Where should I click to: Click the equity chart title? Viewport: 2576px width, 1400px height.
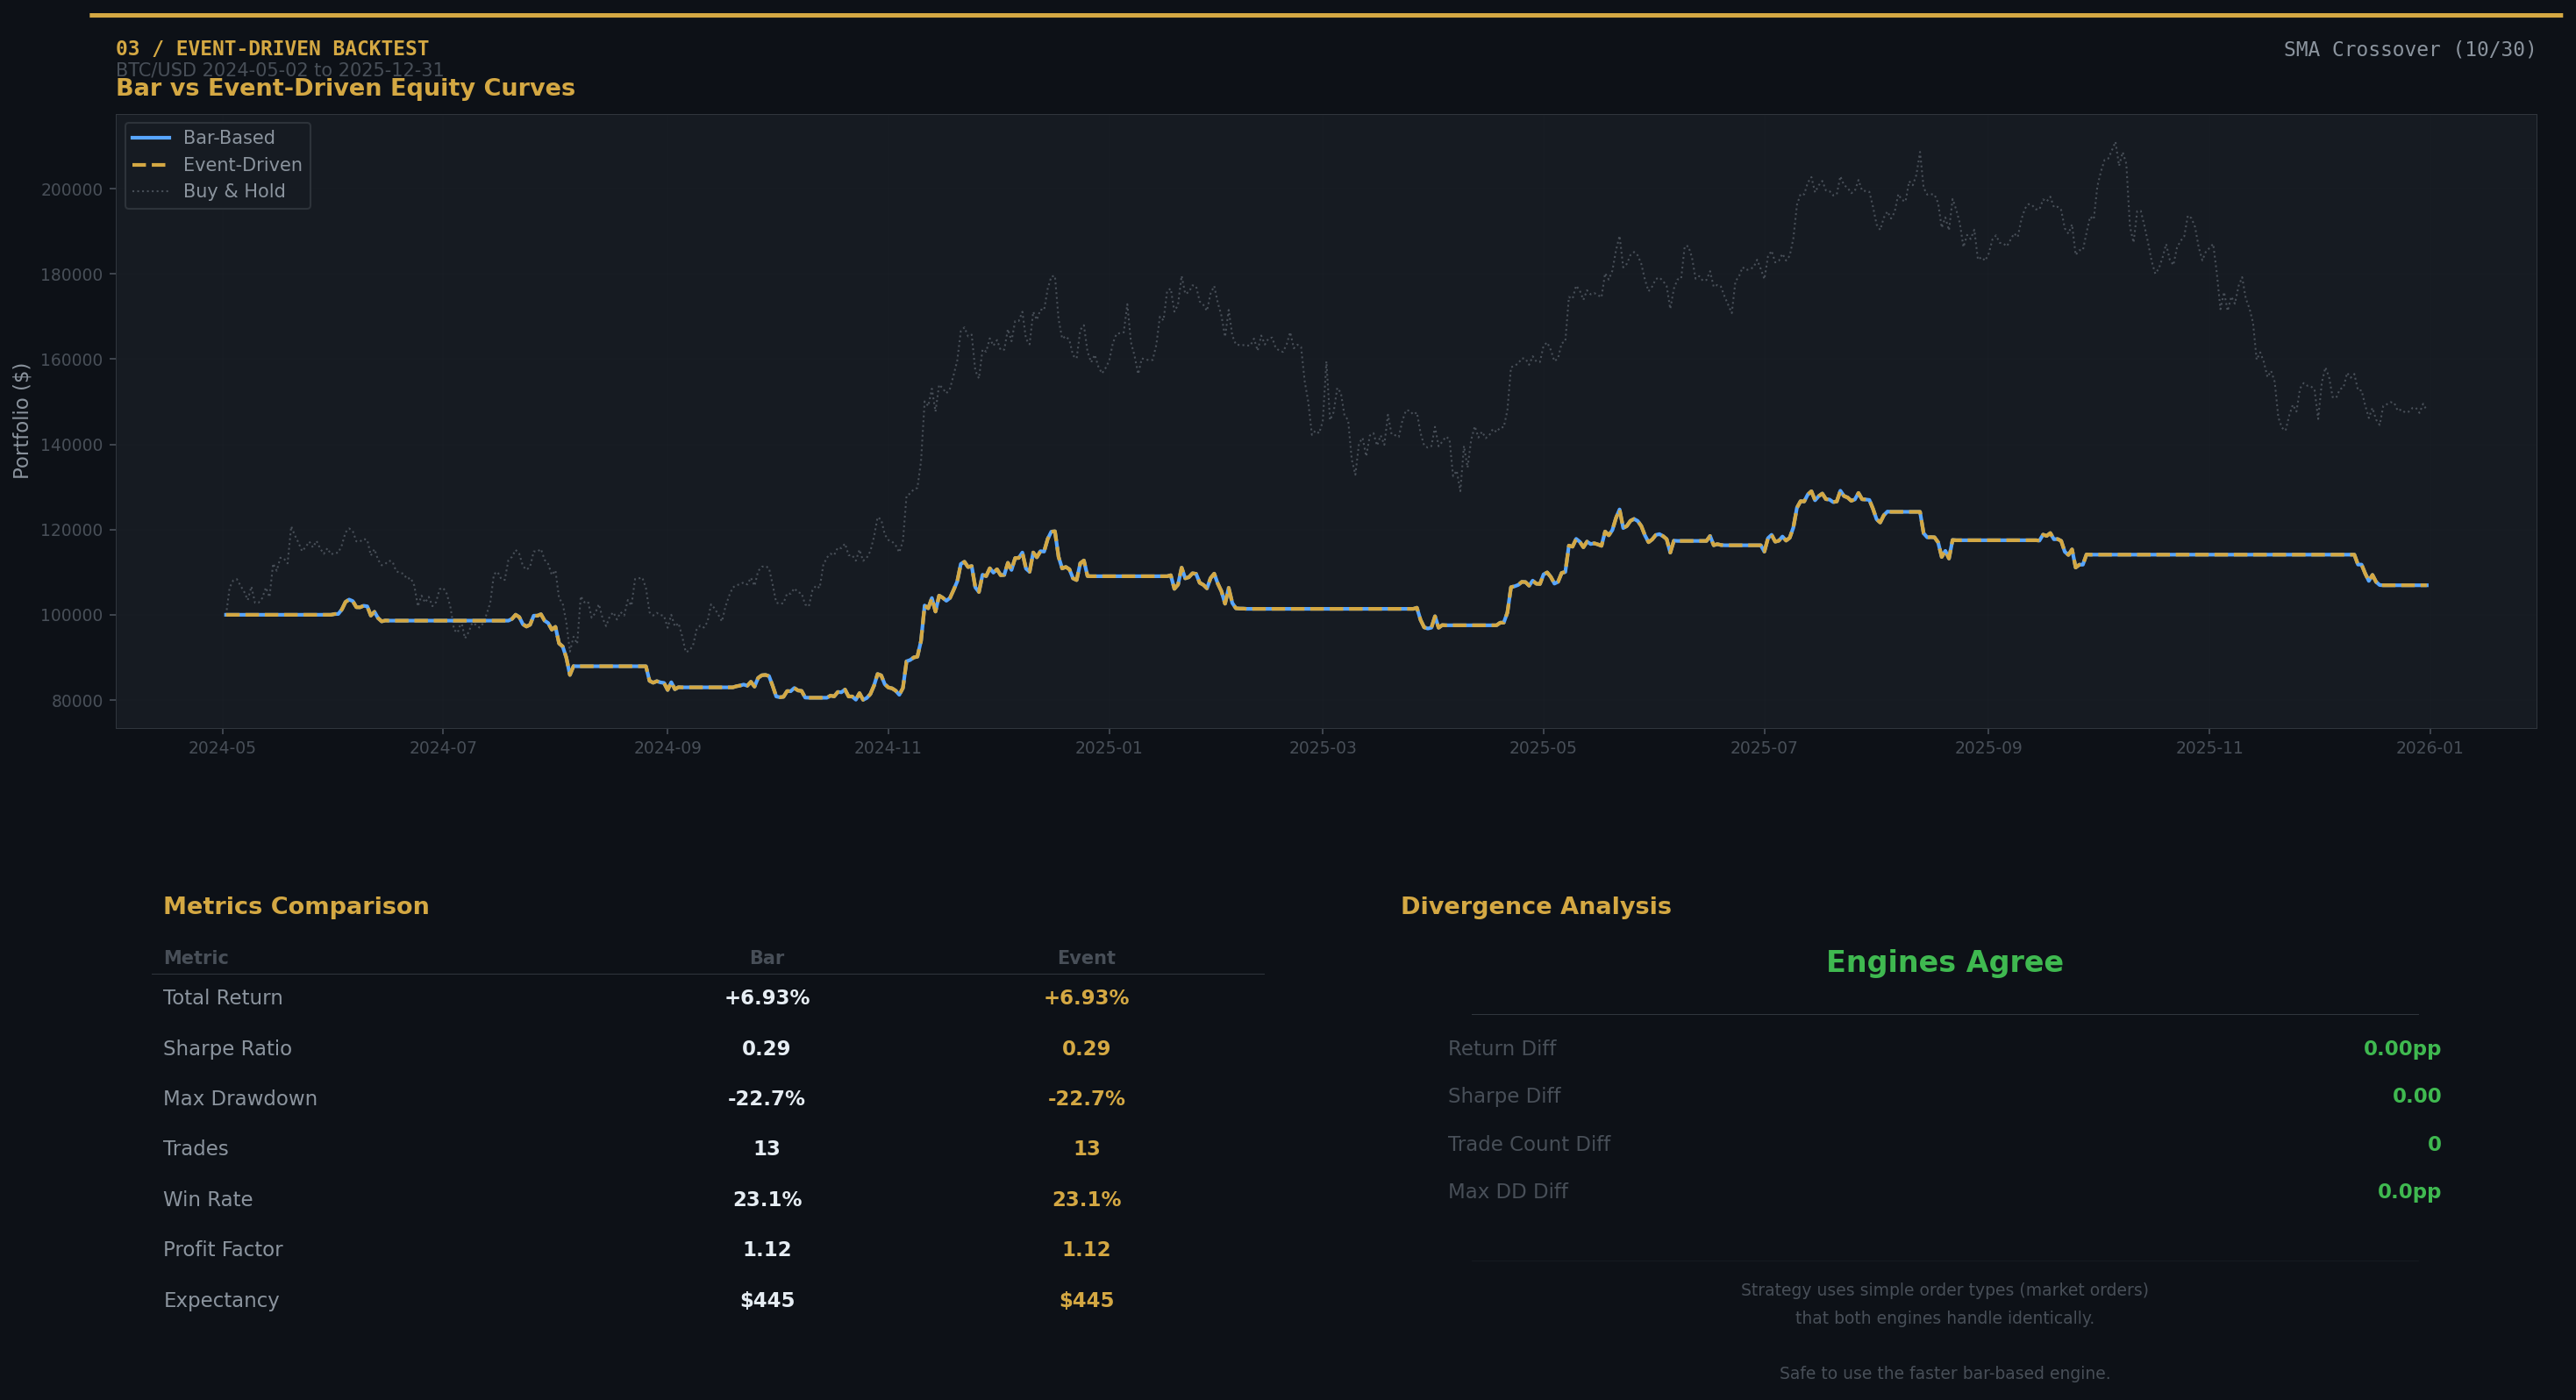tap(345, 88)
